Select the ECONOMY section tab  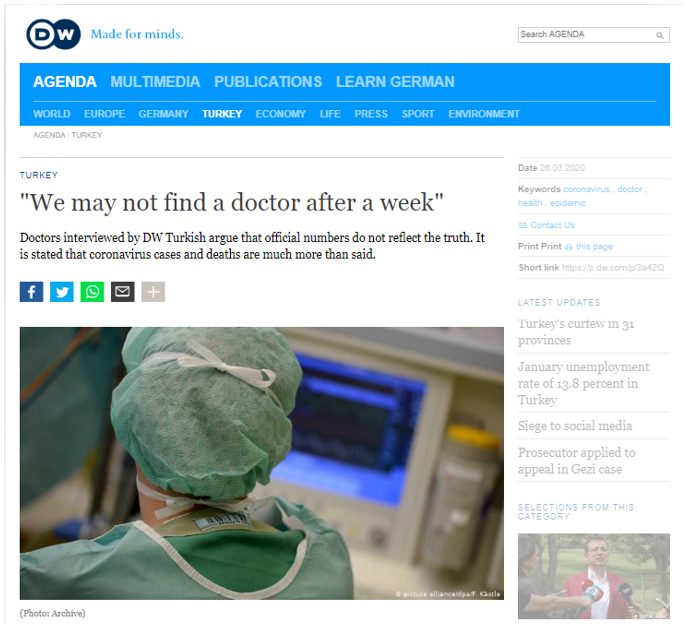point(280,114)
